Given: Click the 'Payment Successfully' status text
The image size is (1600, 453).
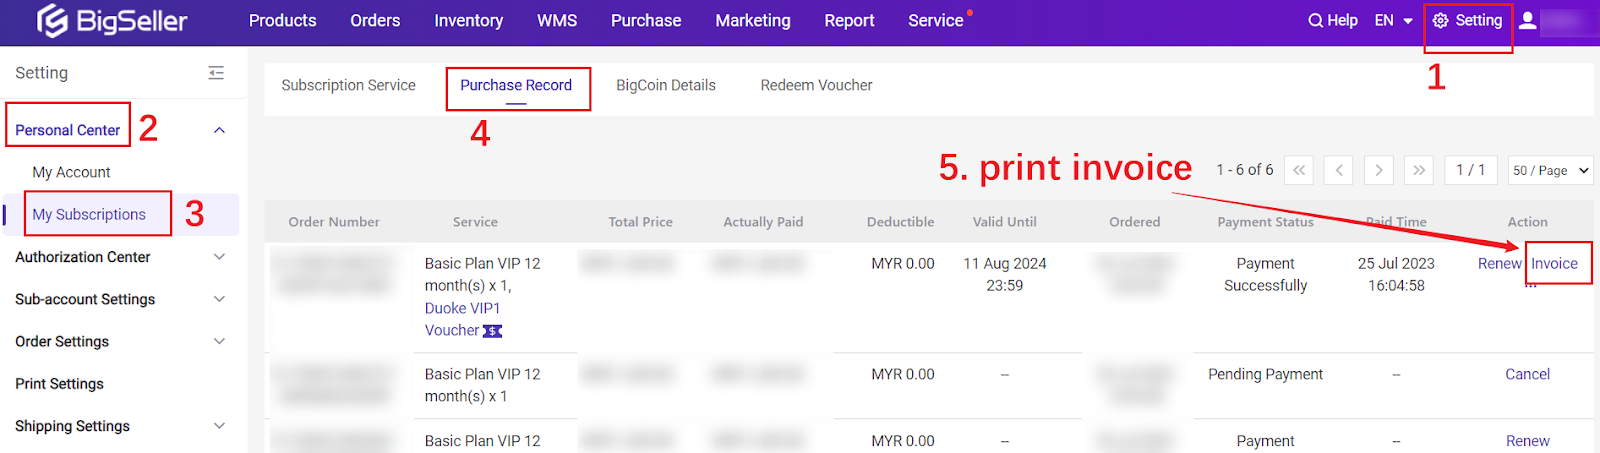Looking at the screenshot, I should pyautogui.click(x=1265, y=275).
